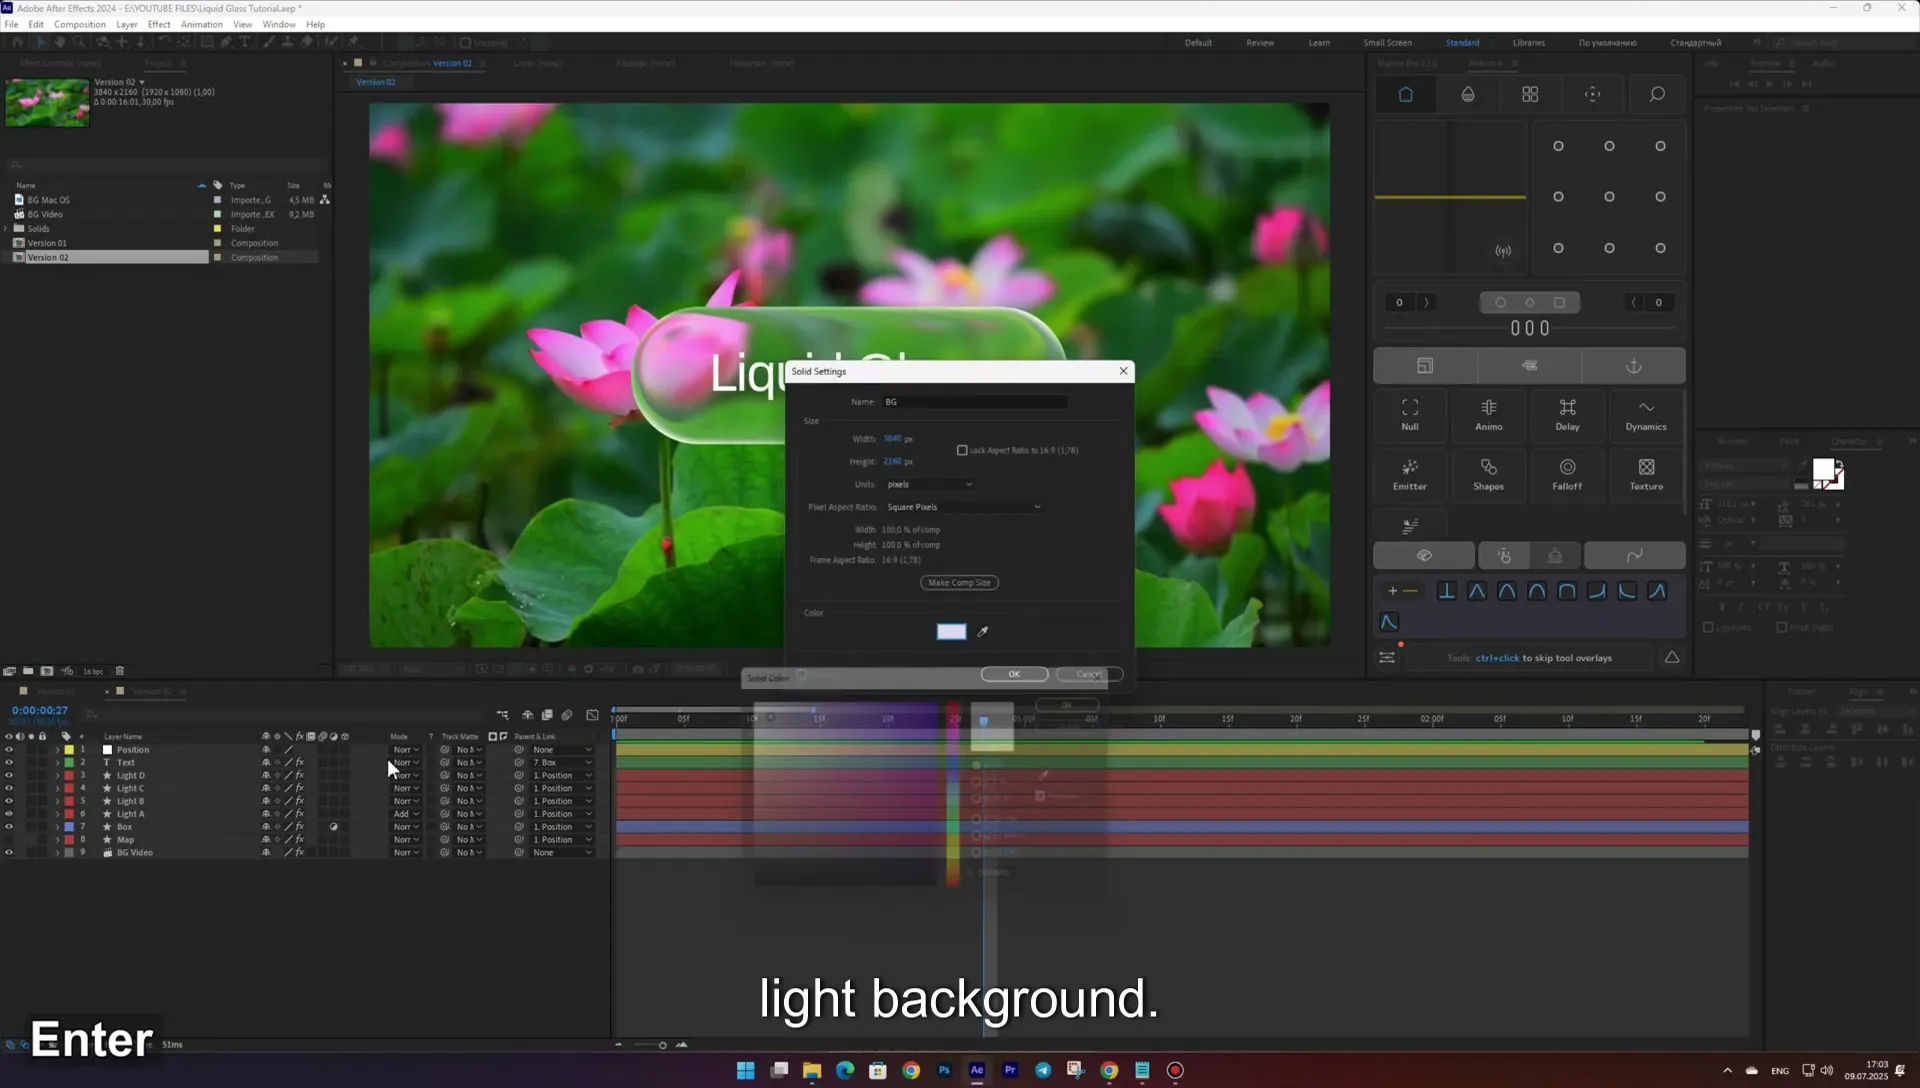
Task: Open graph editor icon in timeline
Action: pyautogui.click(x=592, y=715)
